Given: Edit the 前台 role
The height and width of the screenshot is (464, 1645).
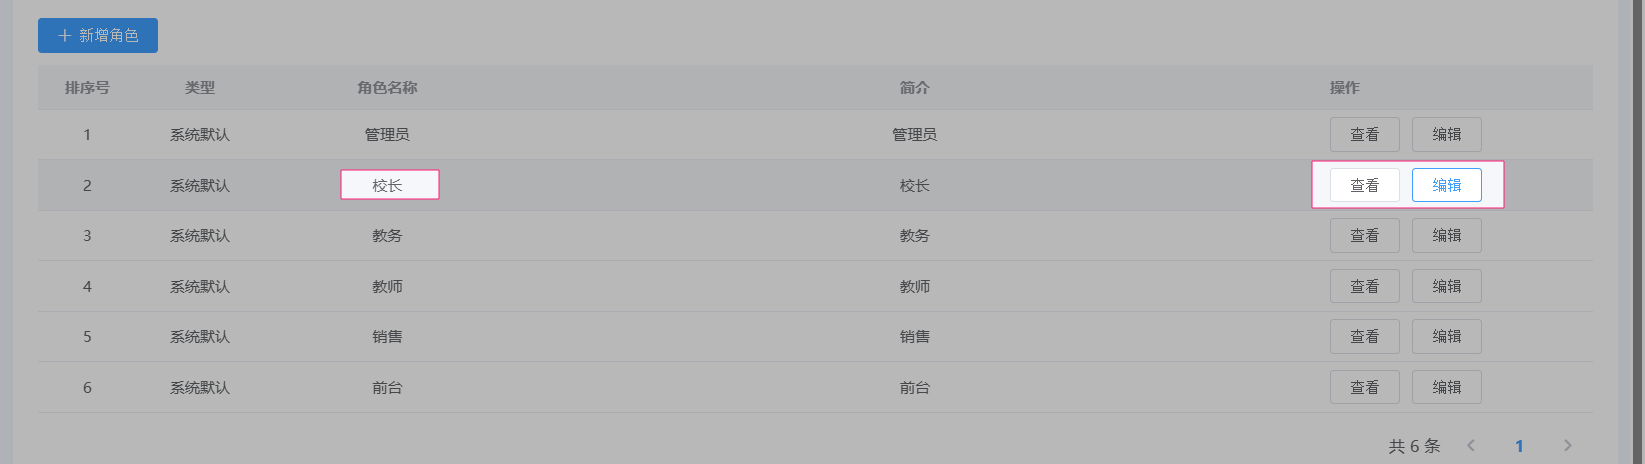Looking at the screenshot, I should click(x=1446, y=387).
